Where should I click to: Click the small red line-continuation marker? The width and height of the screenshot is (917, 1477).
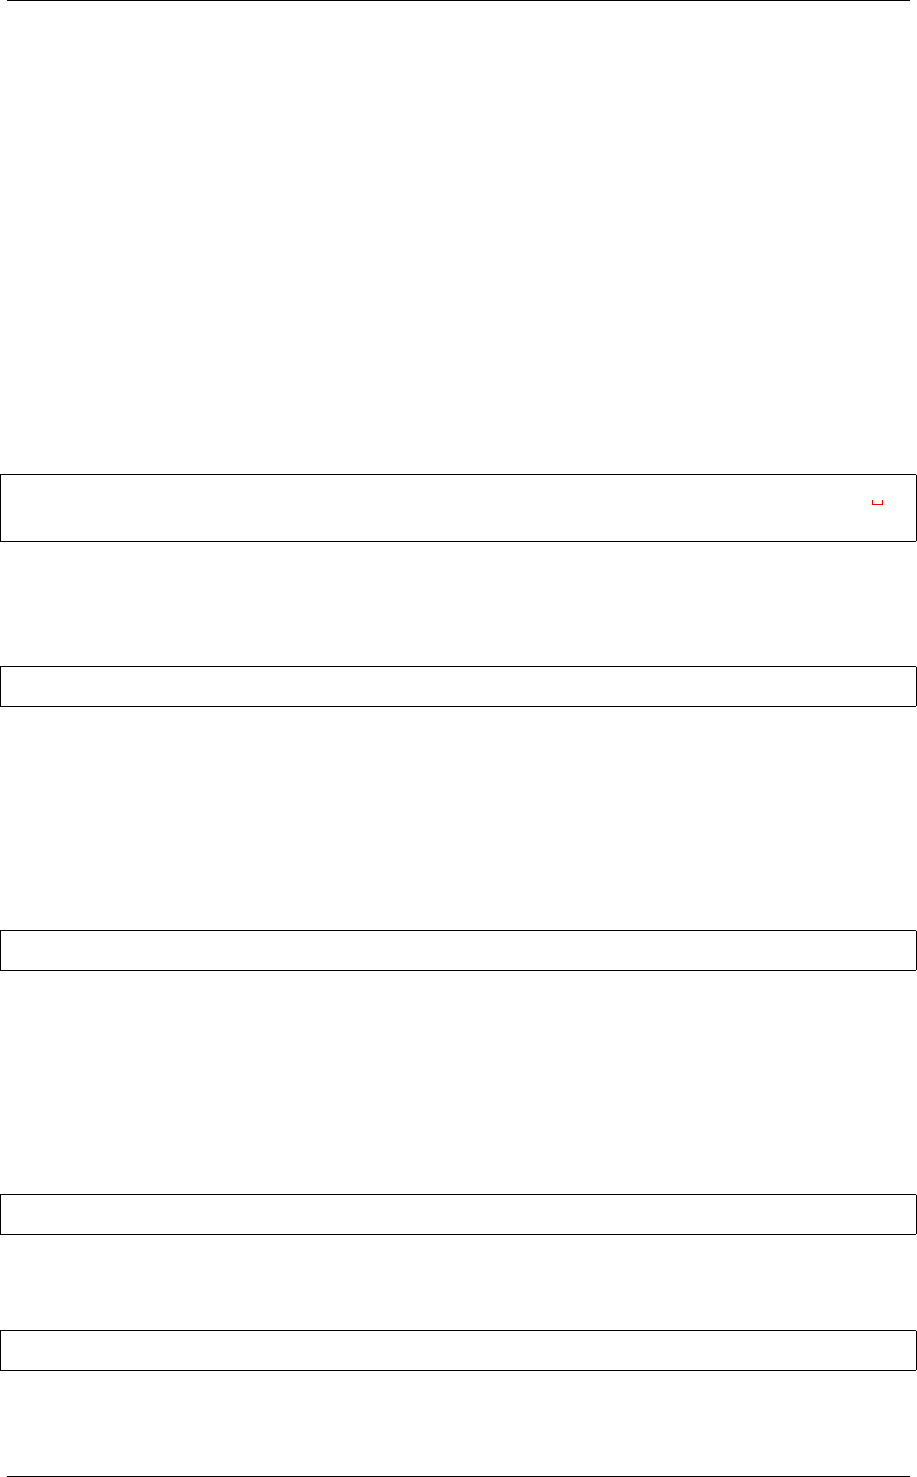click(x=877, y=502)
